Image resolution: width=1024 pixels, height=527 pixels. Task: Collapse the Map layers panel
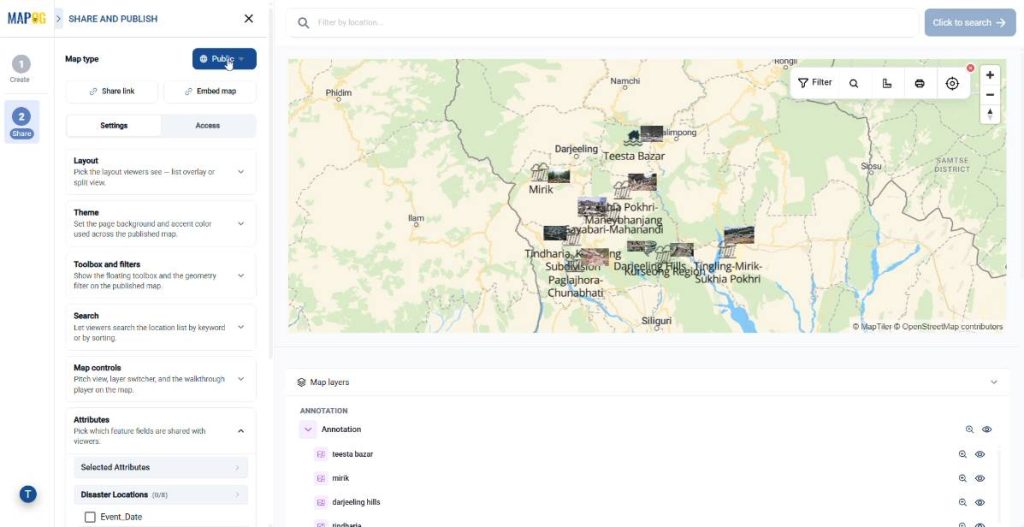[x=993, y=382]
